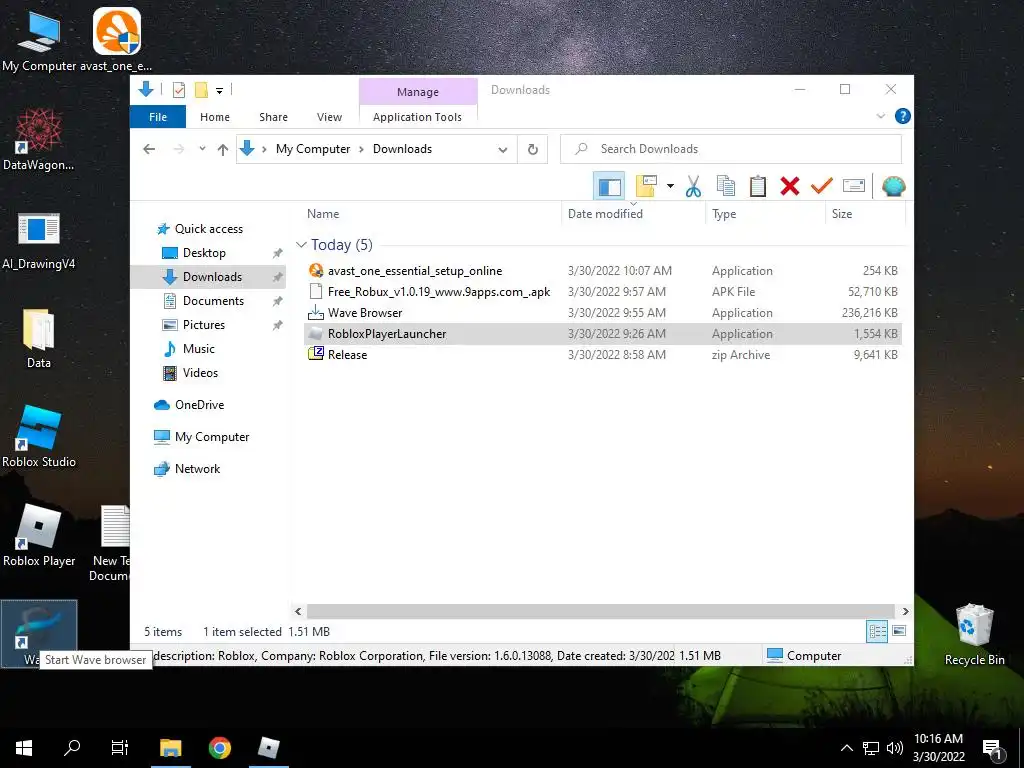Open the Quick Access Toolbar customize dropdown
This screenshot has height=768, width=1024.
tap(219, 91)
